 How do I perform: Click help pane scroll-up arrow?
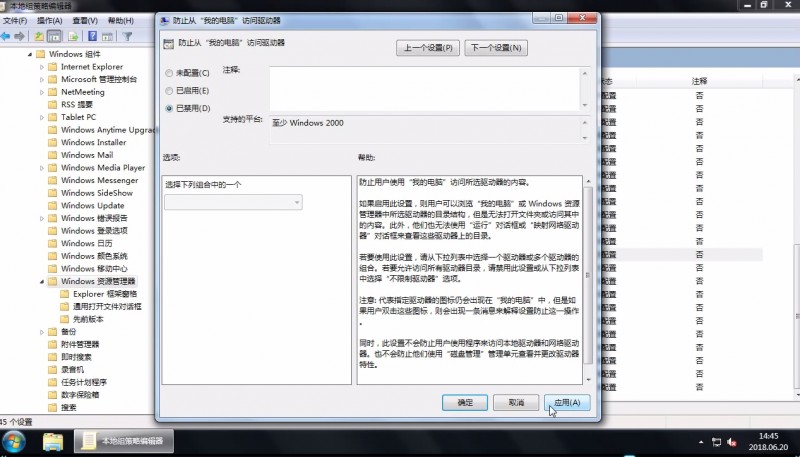(x=588, y=181)
